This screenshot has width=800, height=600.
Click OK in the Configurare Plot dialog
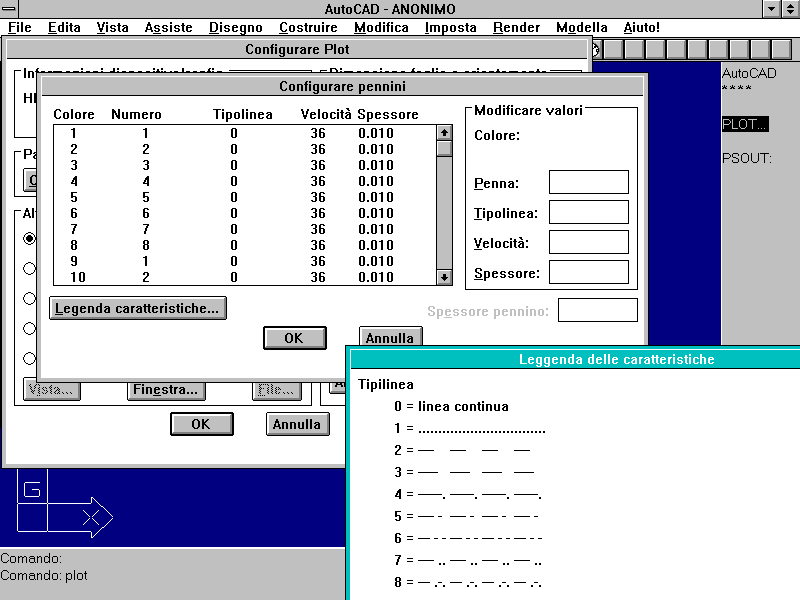[202, 424]
